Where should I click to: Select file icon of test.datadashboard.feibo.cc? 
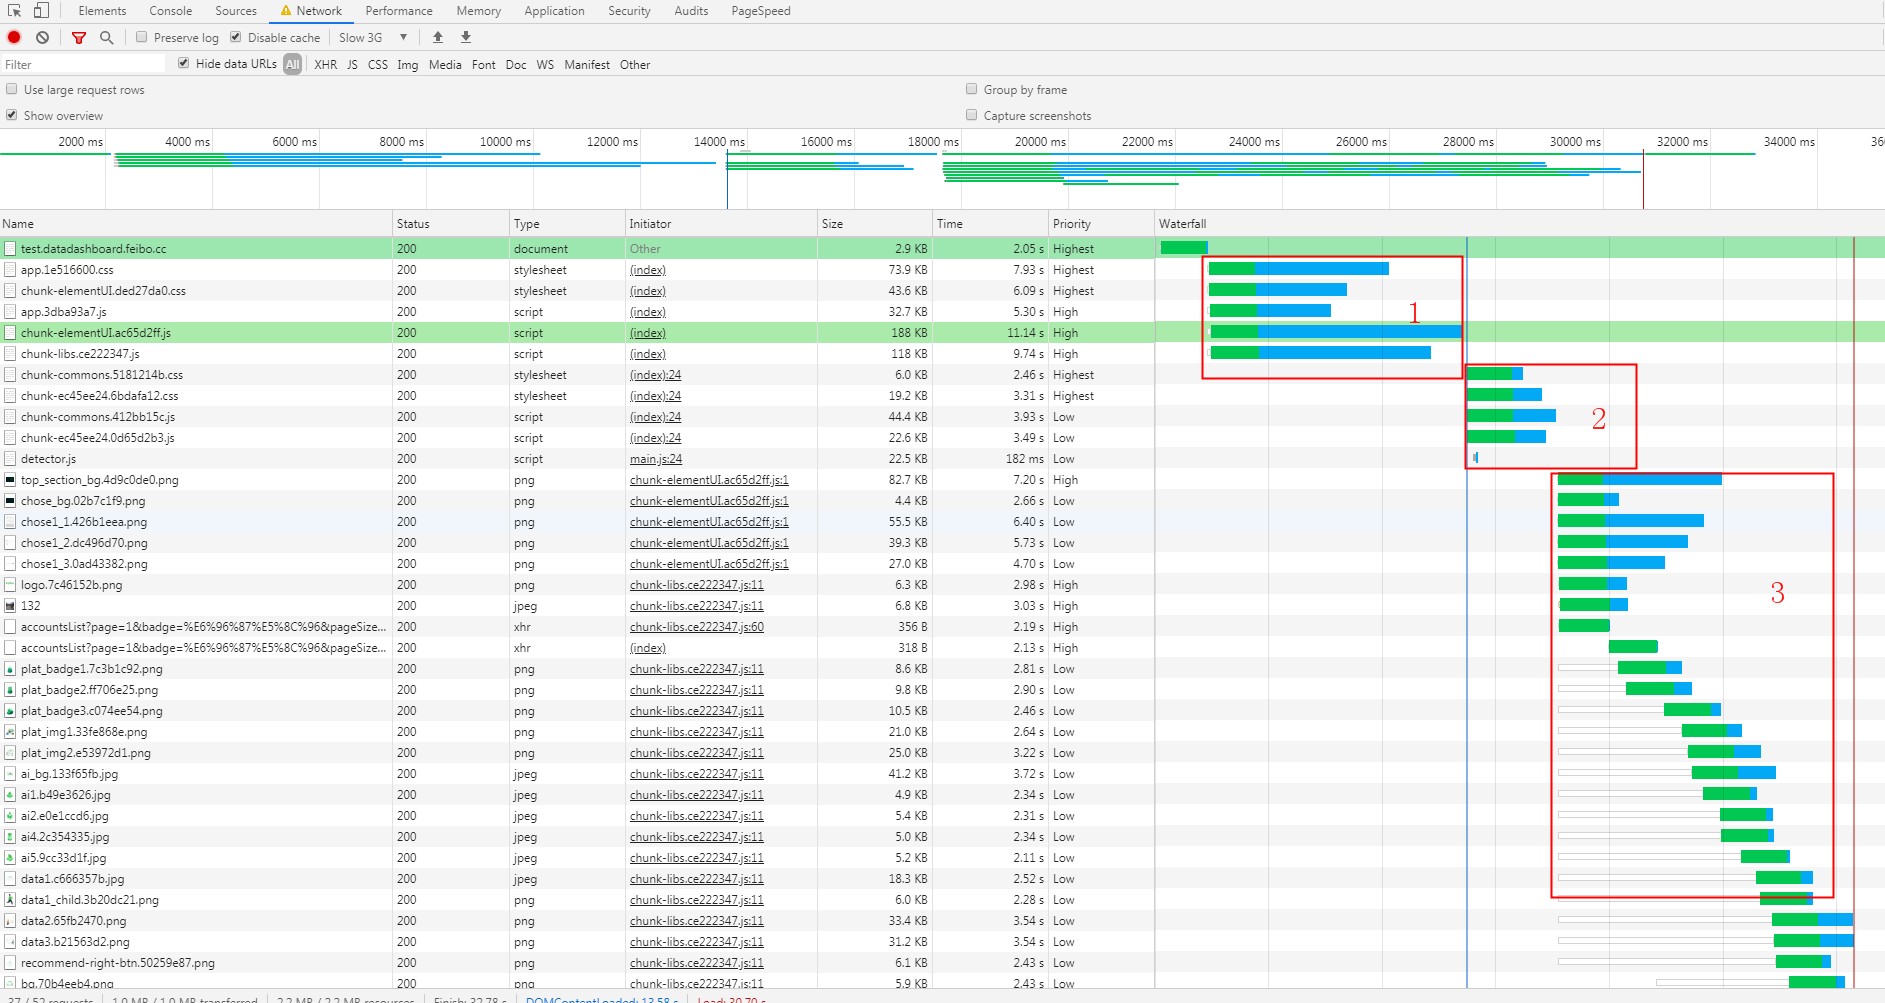tap(10, 248)
